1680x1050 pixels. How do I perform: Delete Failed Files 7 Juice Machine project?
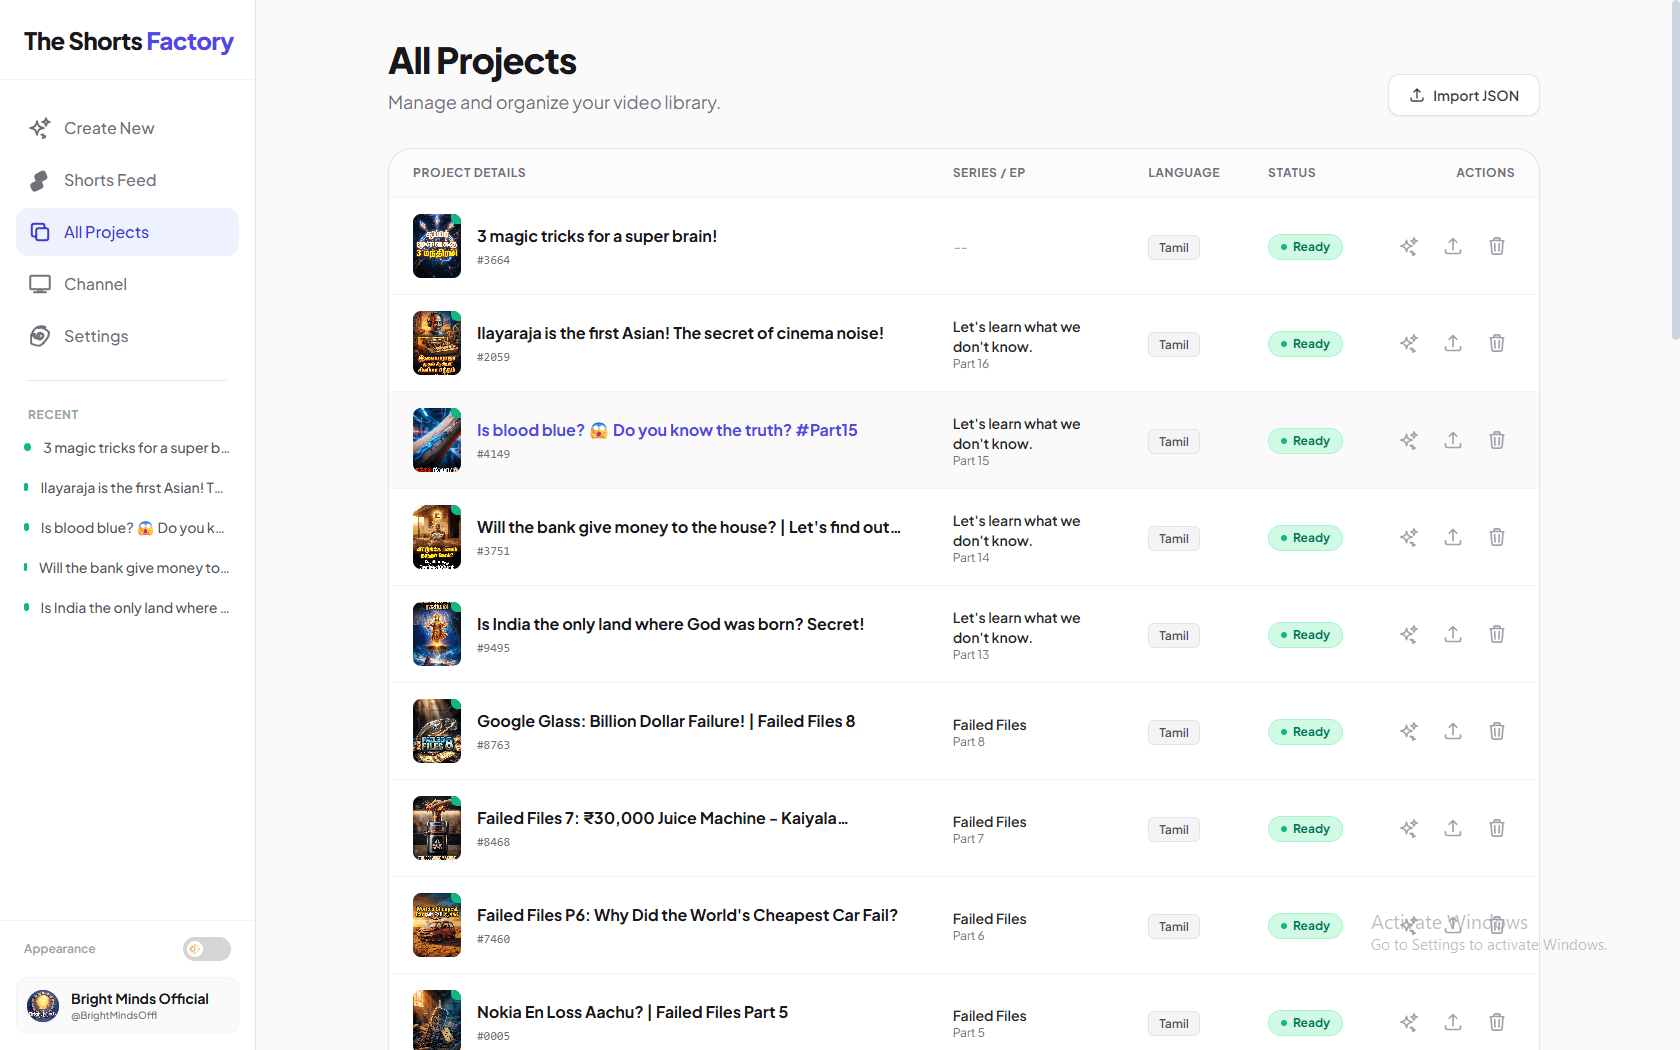(1497, 828)
